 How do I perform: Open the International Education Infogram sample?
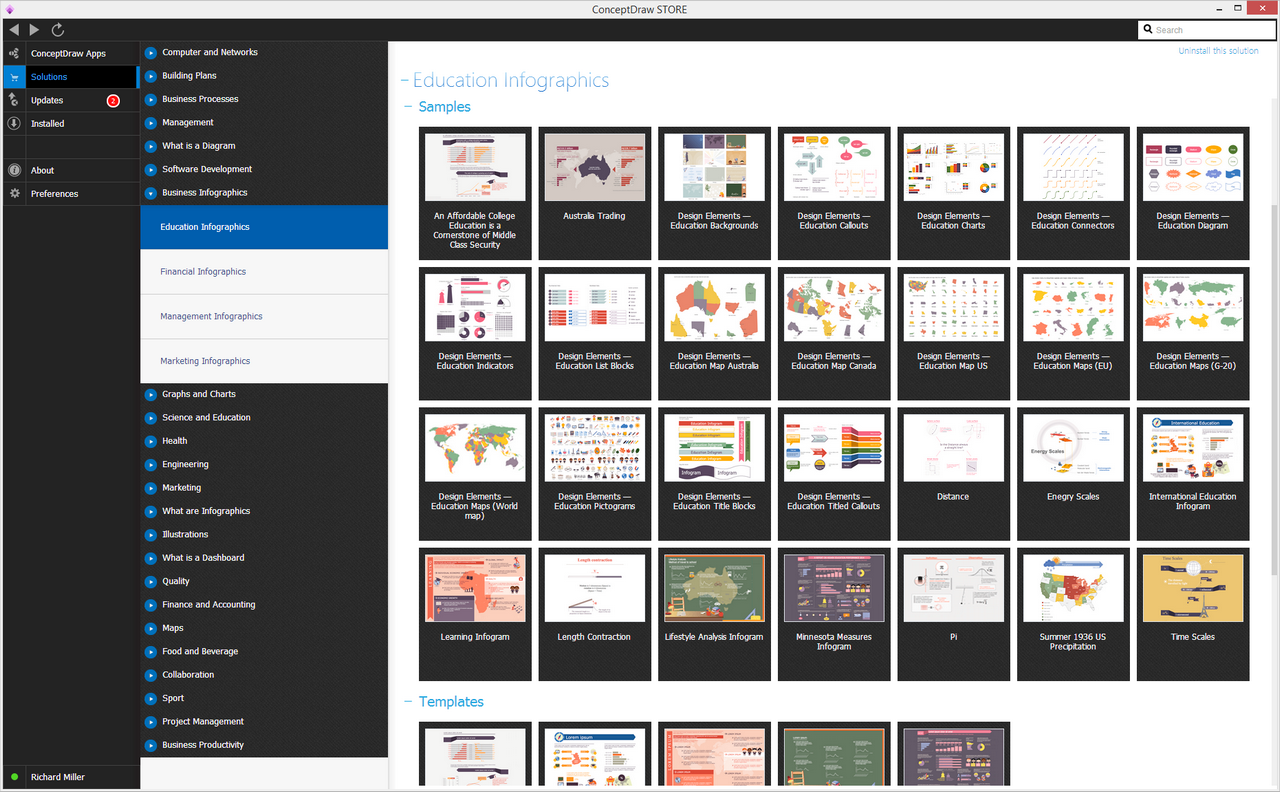tap(1193, 474)
